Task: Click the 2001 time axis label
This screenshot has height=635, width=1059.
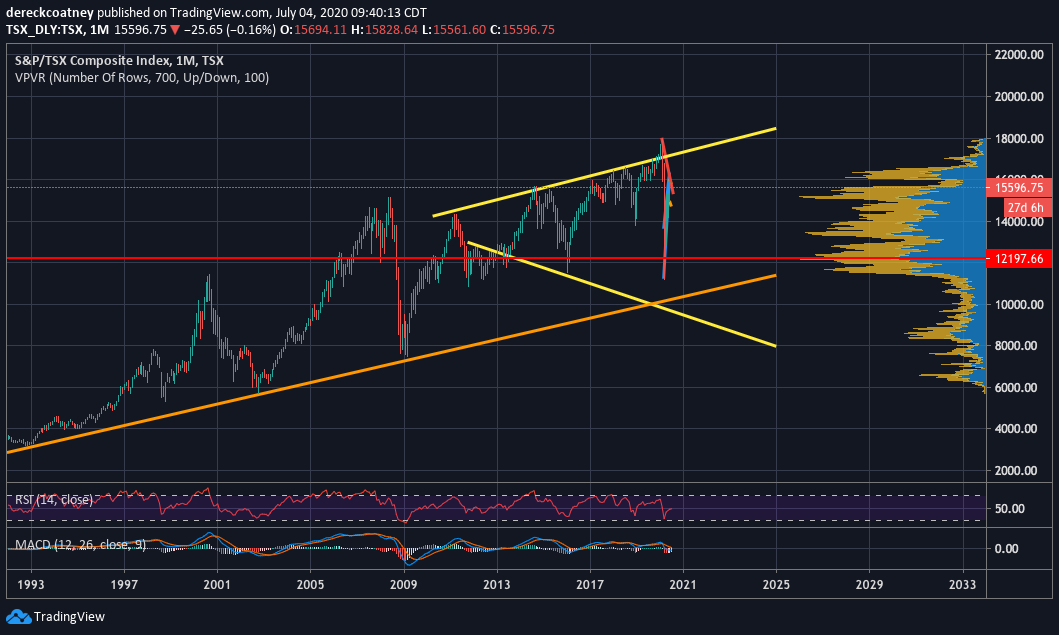Action: pos(217,584)
